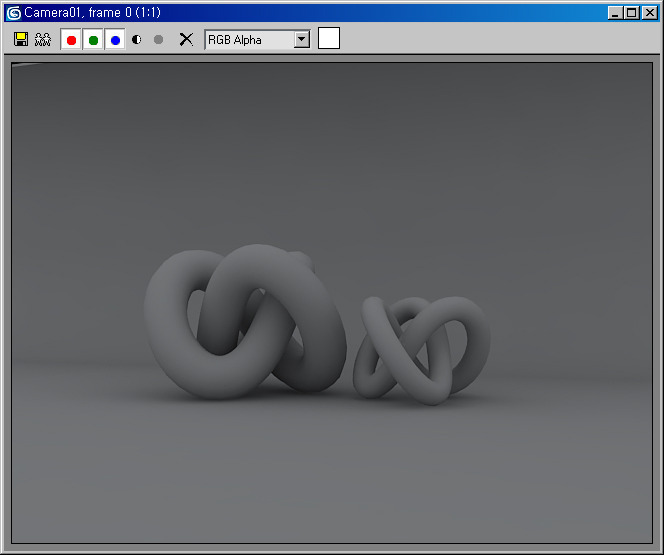Open the RGB Alpha channel dropdown
Viewport: 664px width, 555px height.
tap(257, 40)
